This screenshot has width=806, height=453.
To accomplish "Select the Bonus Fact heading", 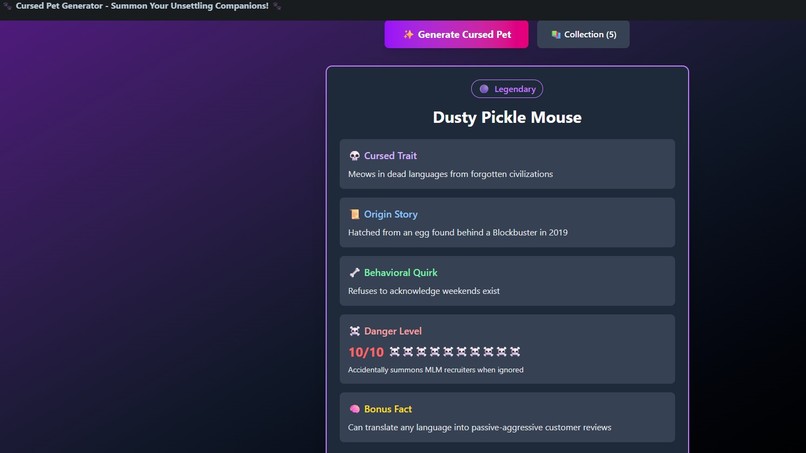I will 388,409.
